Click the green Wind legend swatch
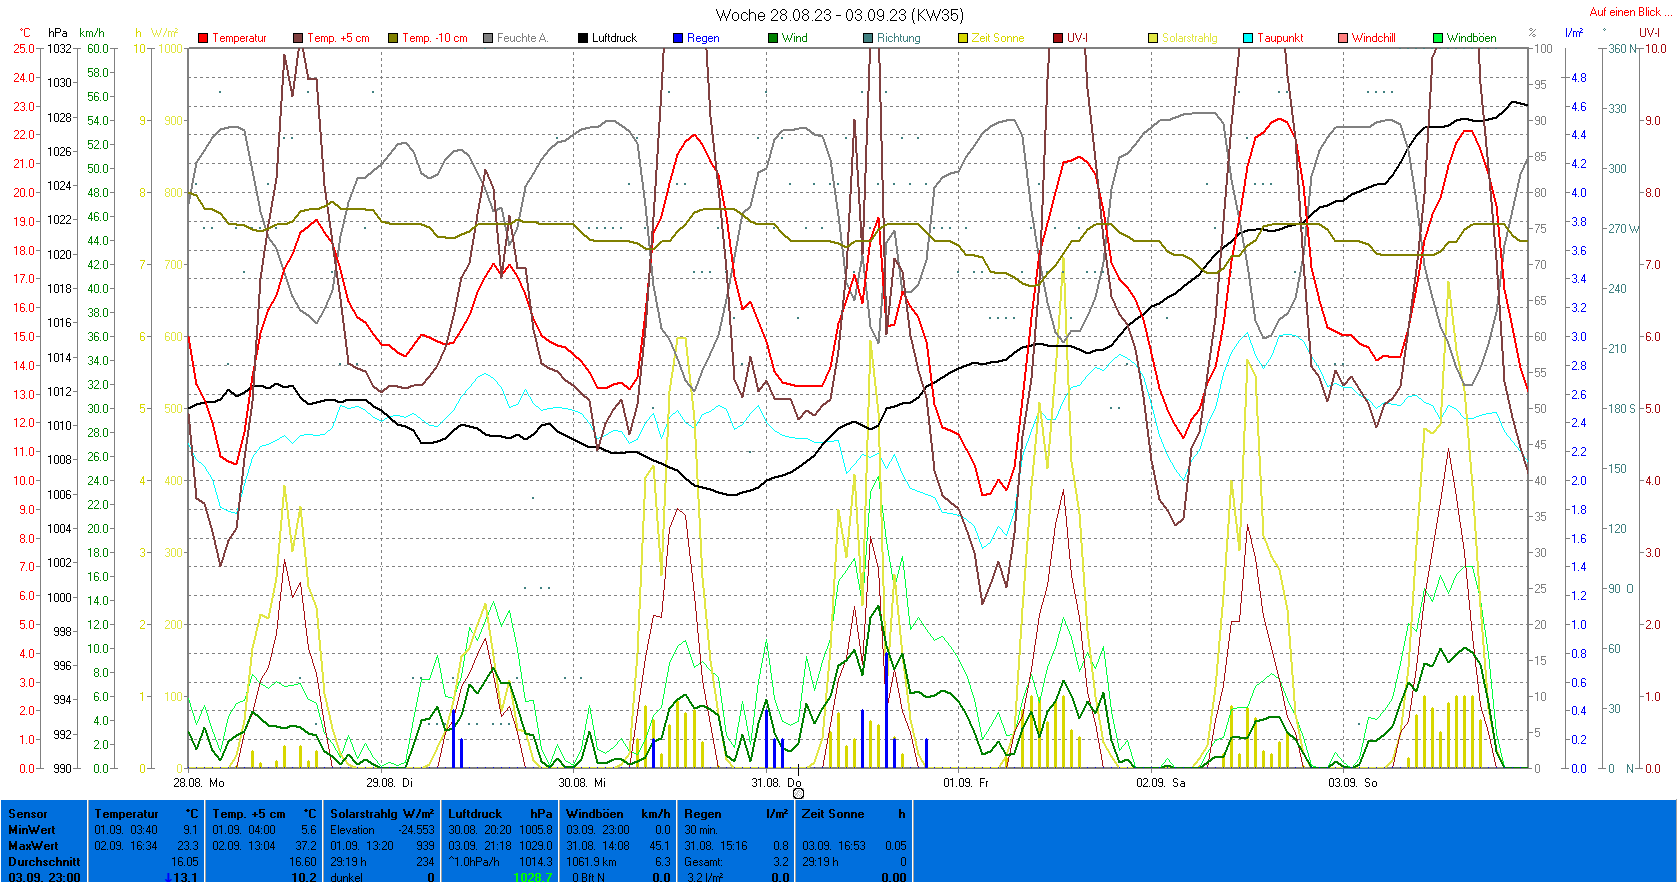This screenshot has width=1677, height=882. click(x=773, y=38)
